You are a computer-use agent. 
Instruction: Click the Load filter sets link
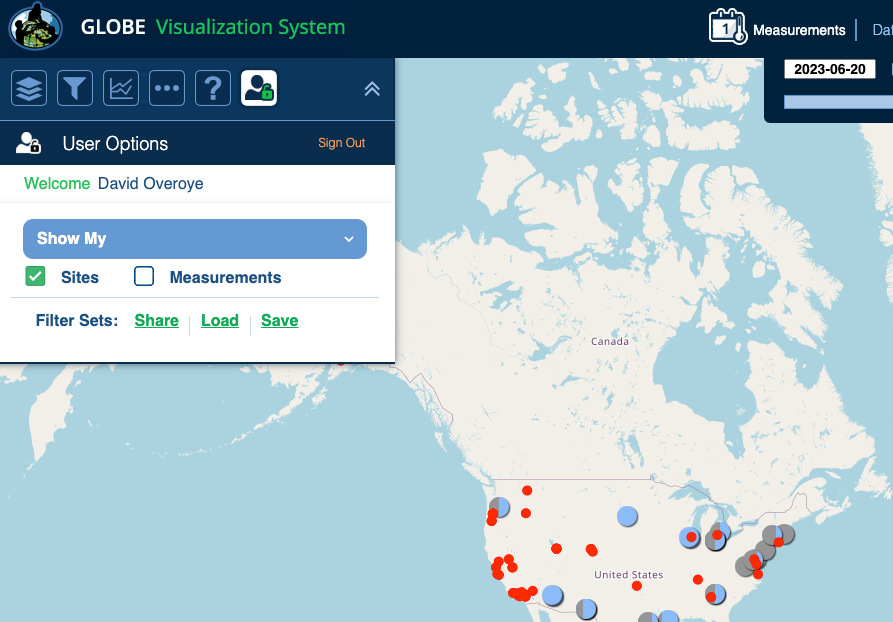pos(220,321)
